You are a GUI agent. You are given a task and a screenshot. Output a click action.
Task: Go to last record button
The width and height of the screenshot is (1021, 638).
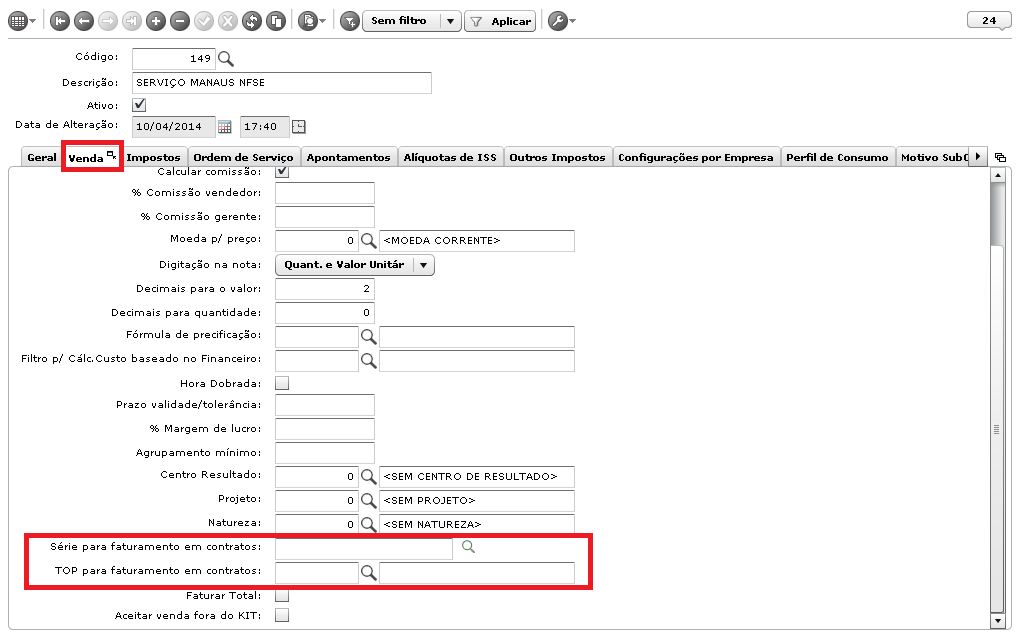(x=132, y=21)
